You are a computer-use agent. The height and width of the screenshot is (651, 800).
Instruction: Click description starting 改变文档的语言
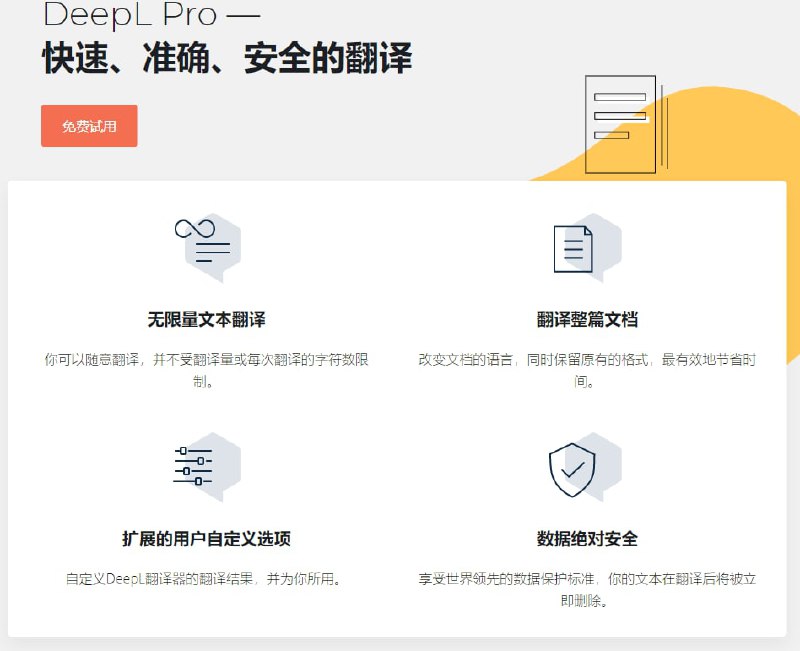click(x=587, y=370)
